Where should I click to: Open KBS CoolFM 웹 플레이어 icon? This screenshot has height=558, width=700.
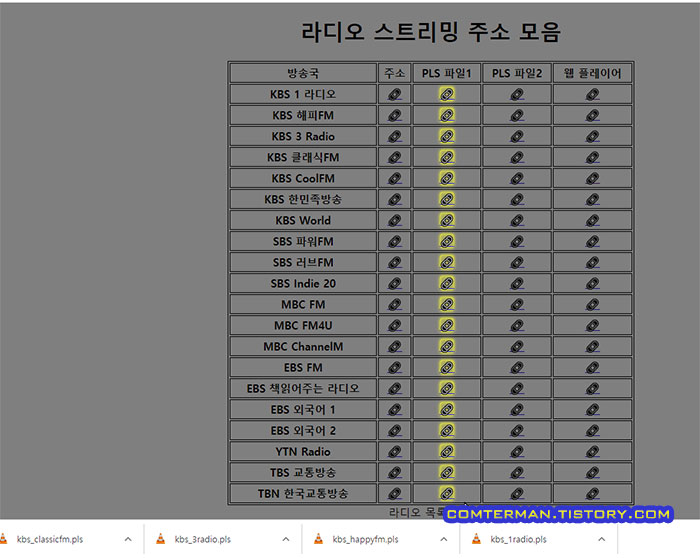click(592, 179)
